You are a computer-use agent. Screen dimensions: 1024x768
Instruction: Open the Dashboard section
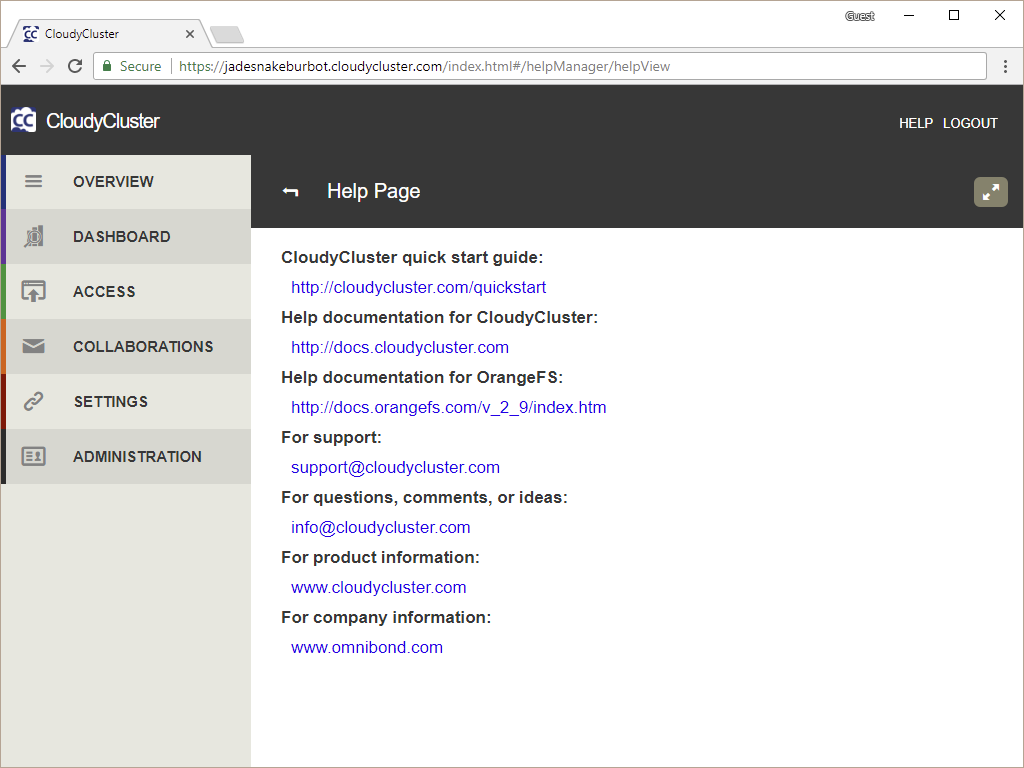point(128,236)
